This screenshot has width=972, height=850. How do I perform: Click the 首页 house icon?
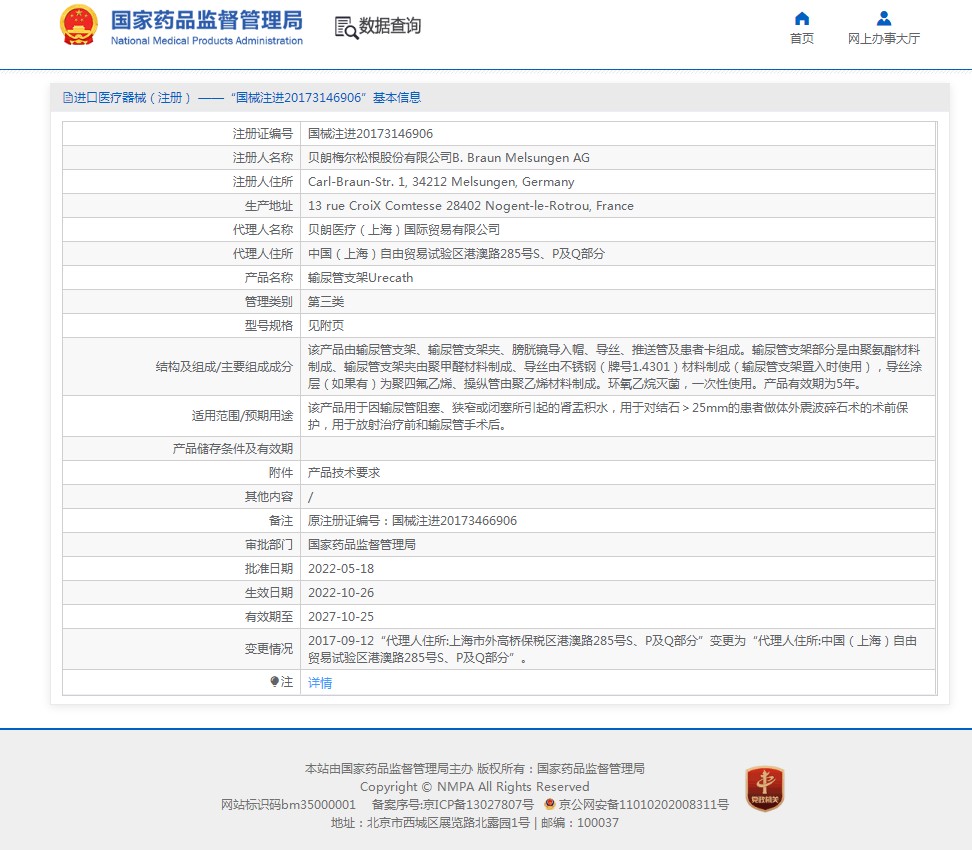(x=801, y=18)
